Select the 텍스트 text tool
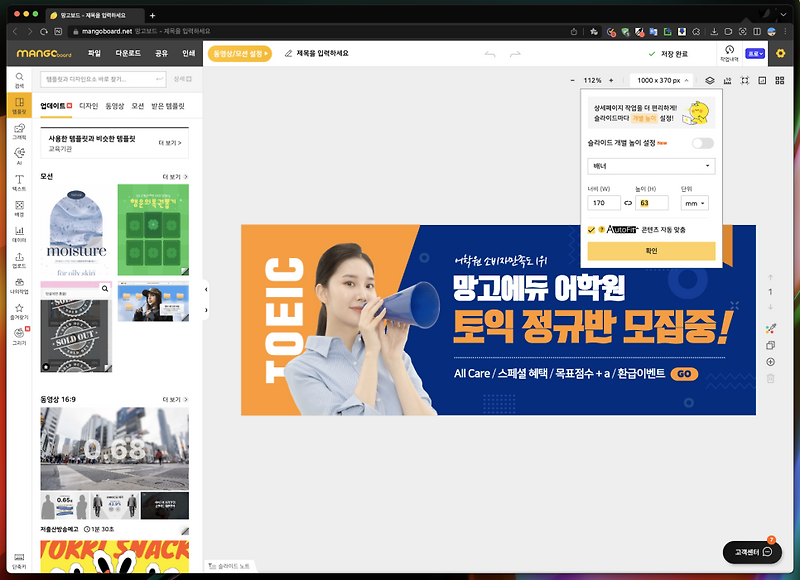The image size is (800, 580). pos(19,183)
